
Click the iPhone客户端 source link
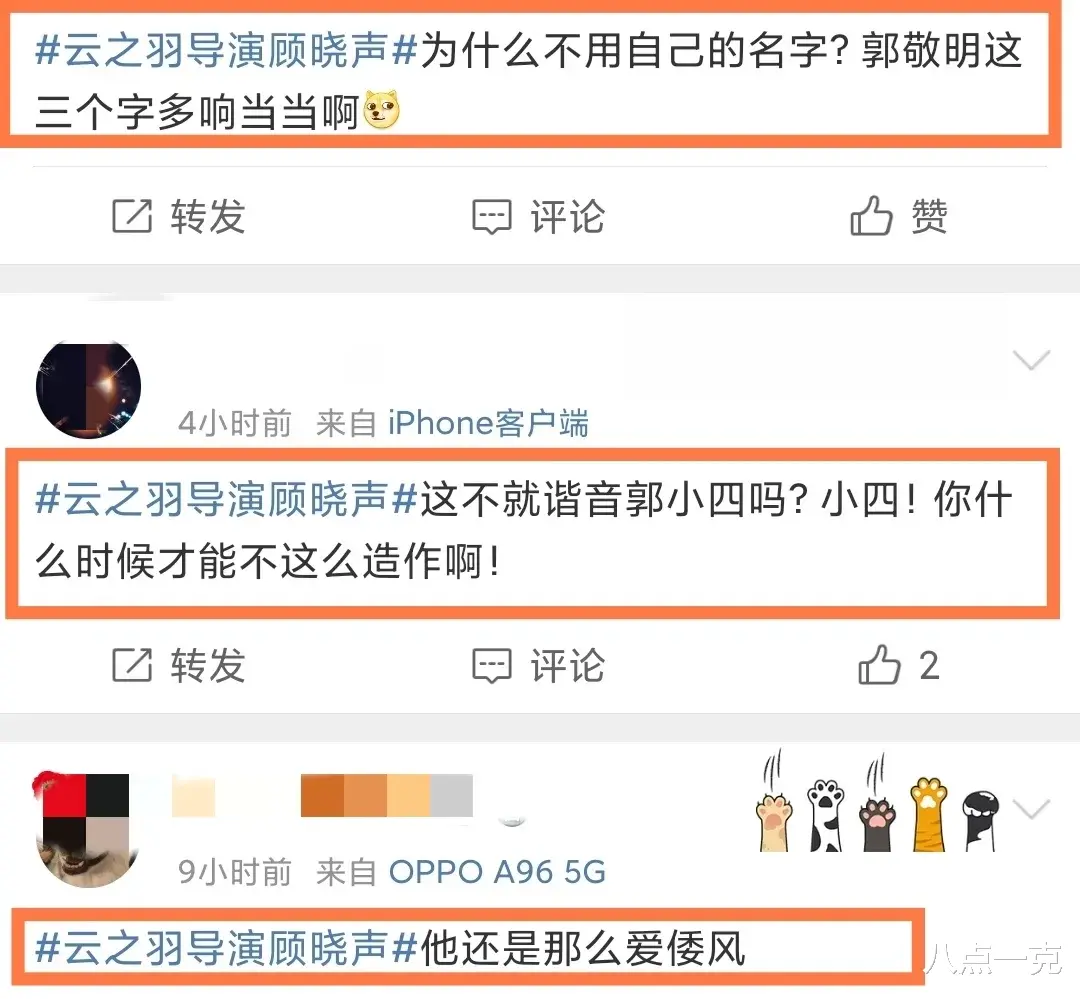(488, 423)
